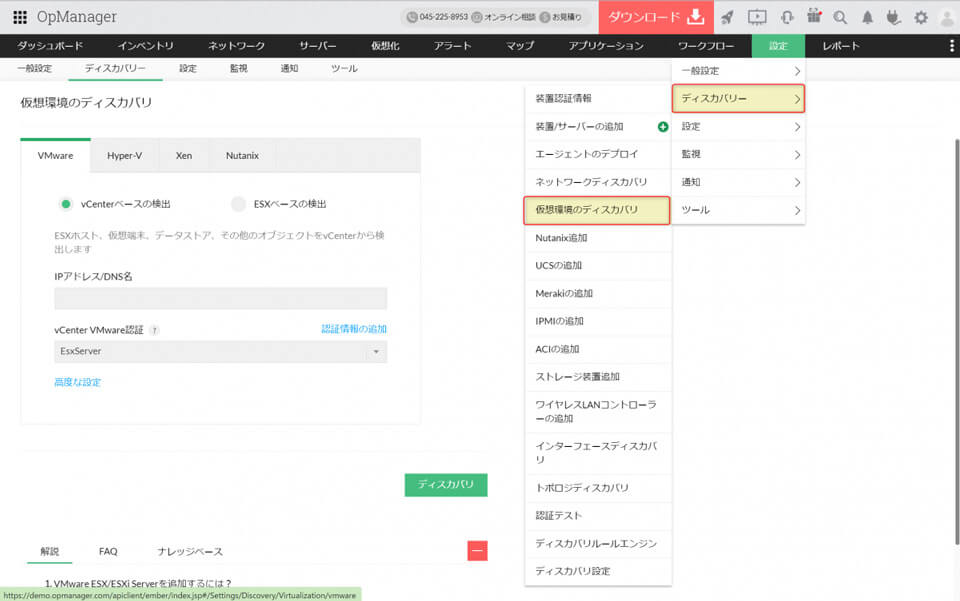Open the alarm bell notifications
Viewport: 960px width, 601px height.
[867, 18]
